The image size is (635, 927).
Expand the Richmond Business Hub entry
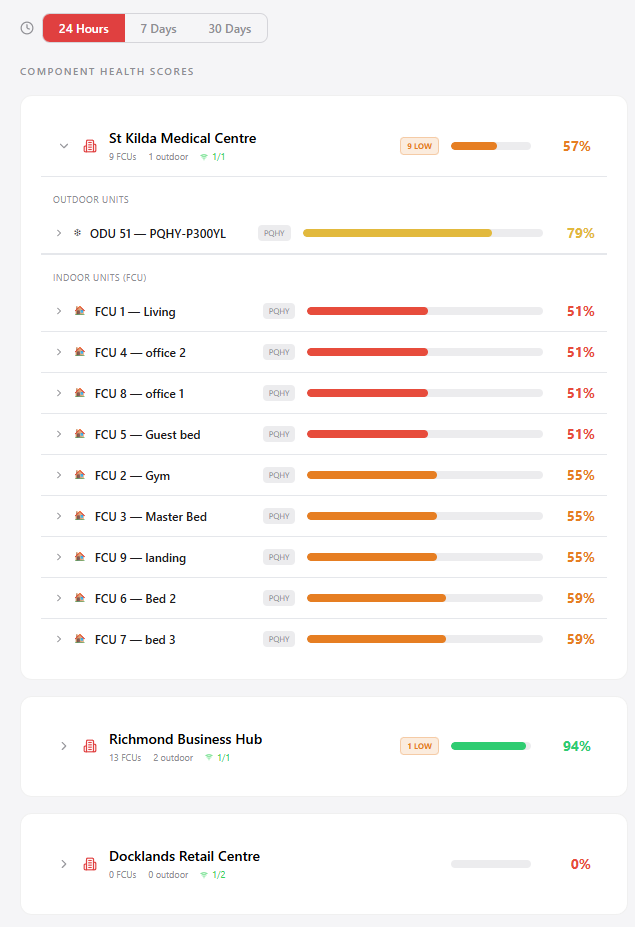pos(62,746)
